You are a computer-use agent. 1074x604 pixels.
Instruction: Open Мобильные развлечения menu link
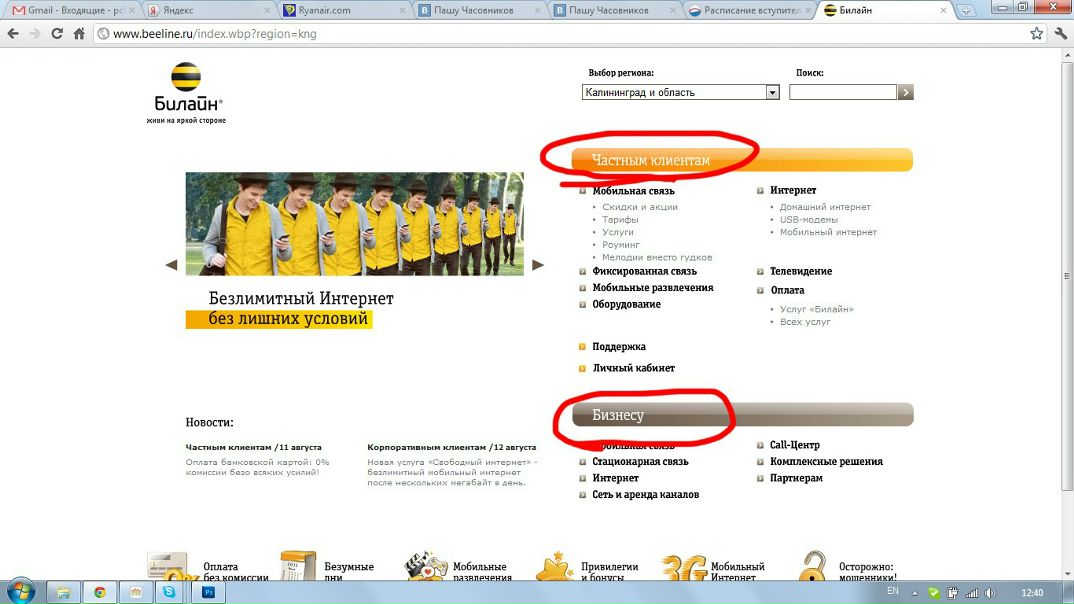pyautogui.click(x=653, y=288)
